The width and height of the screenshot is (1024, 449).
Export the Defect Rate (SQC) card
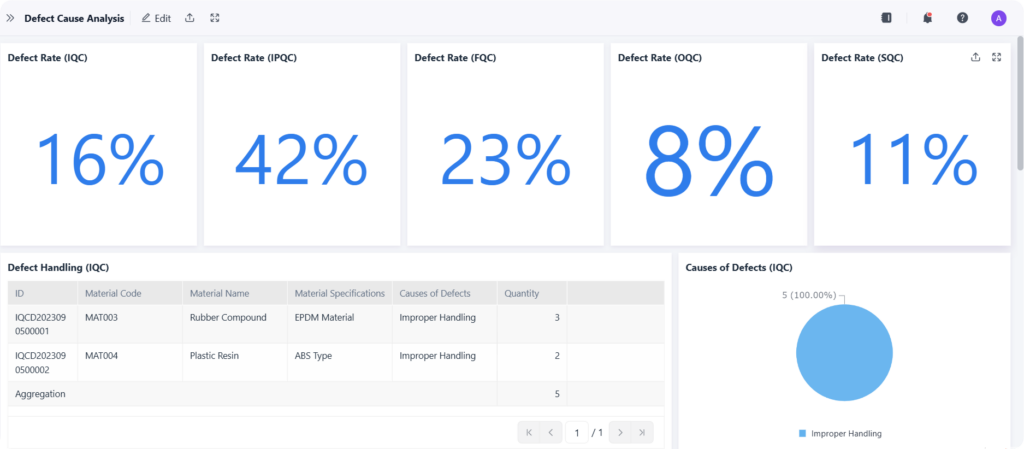click(975, 57)
